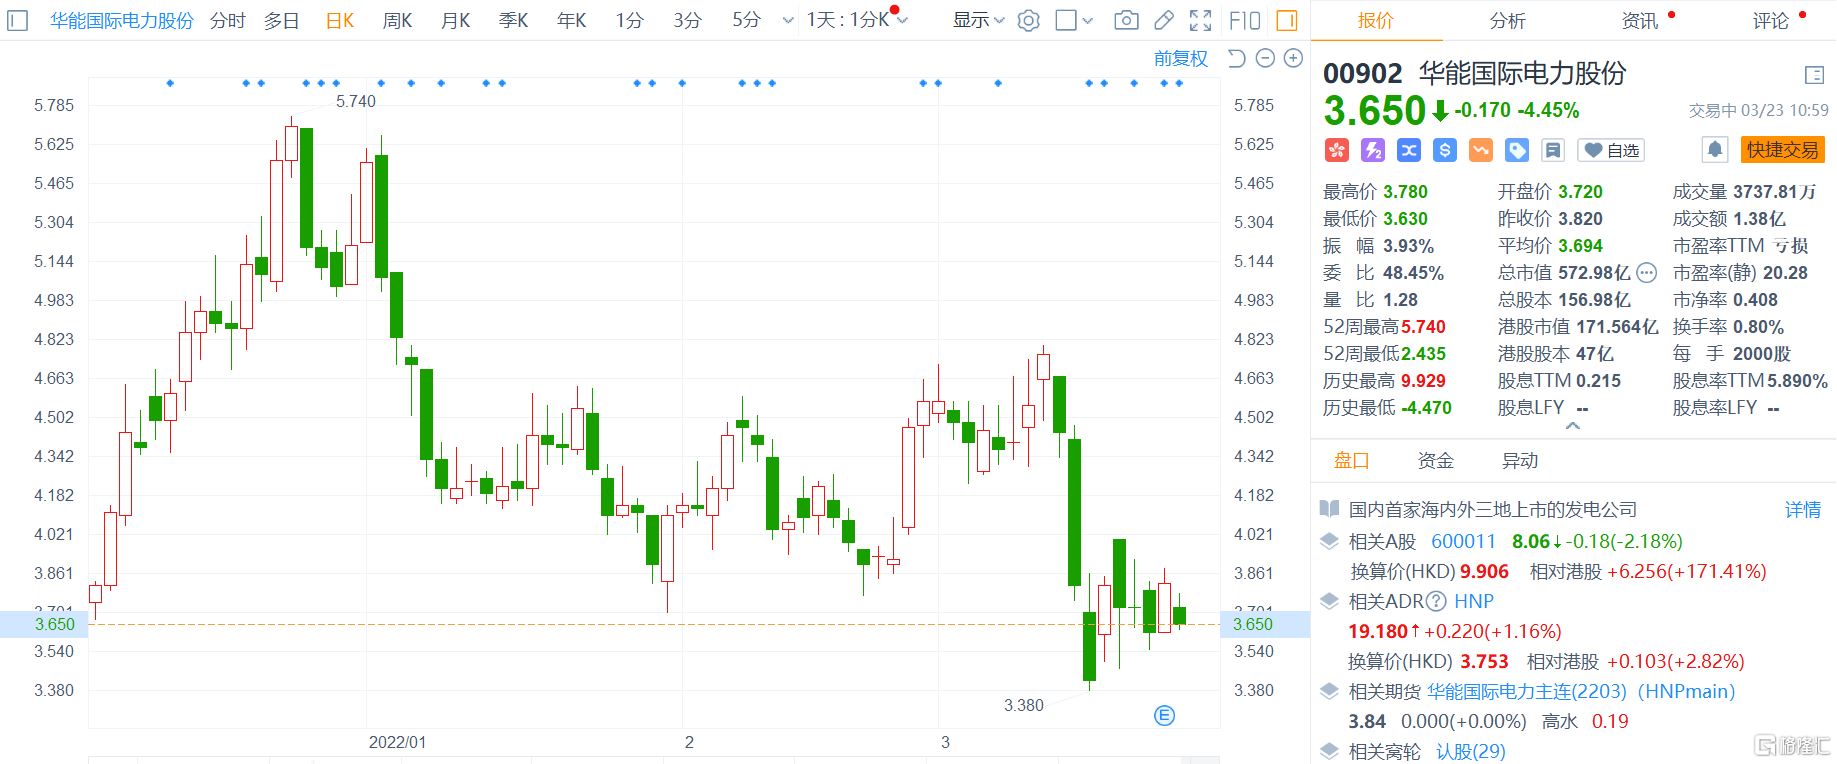Enter fullscreen chart mode
The width and height of the screenshot is (1837, 764).
(x=1200, y=20)
